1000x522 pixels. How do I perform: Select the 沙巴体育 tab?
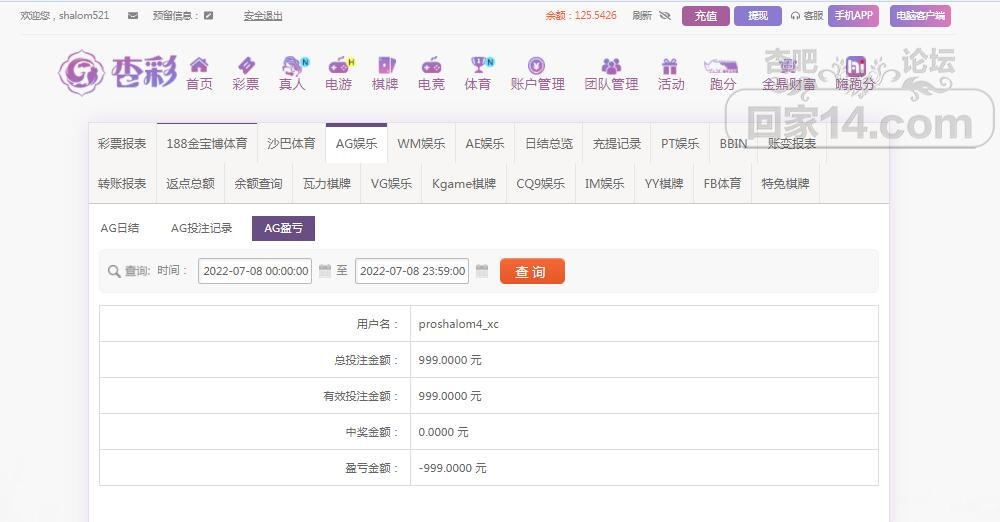point(291,143)
